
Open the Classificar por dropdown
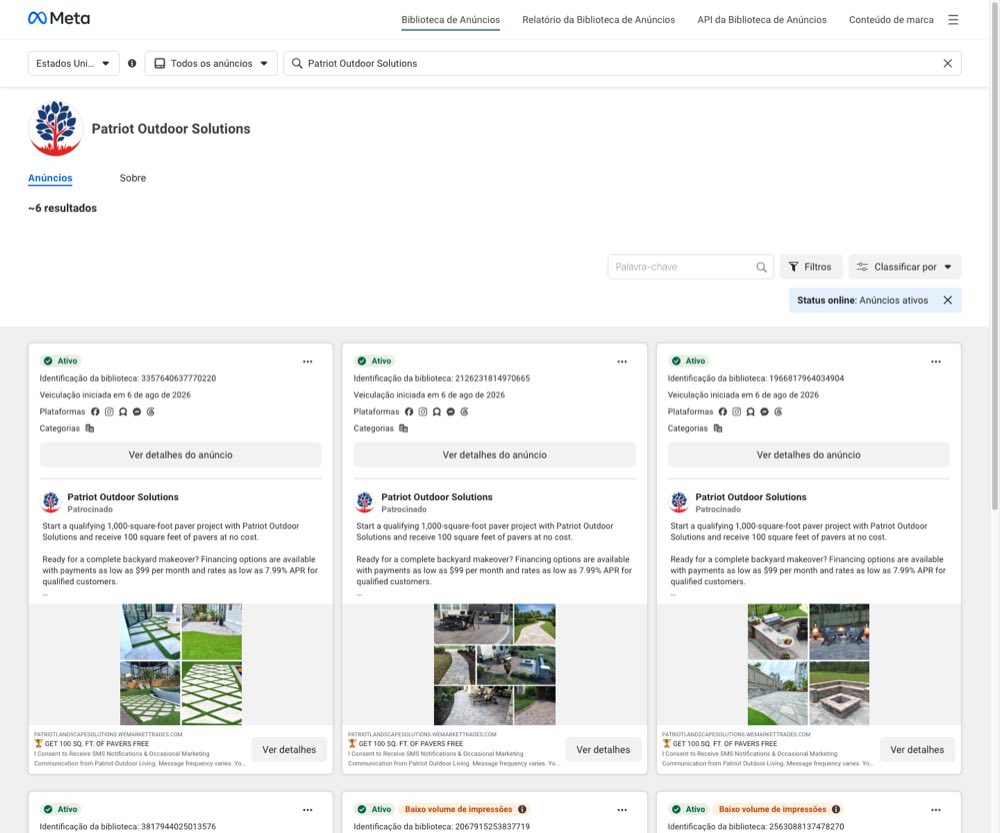(x=904, y=267)
